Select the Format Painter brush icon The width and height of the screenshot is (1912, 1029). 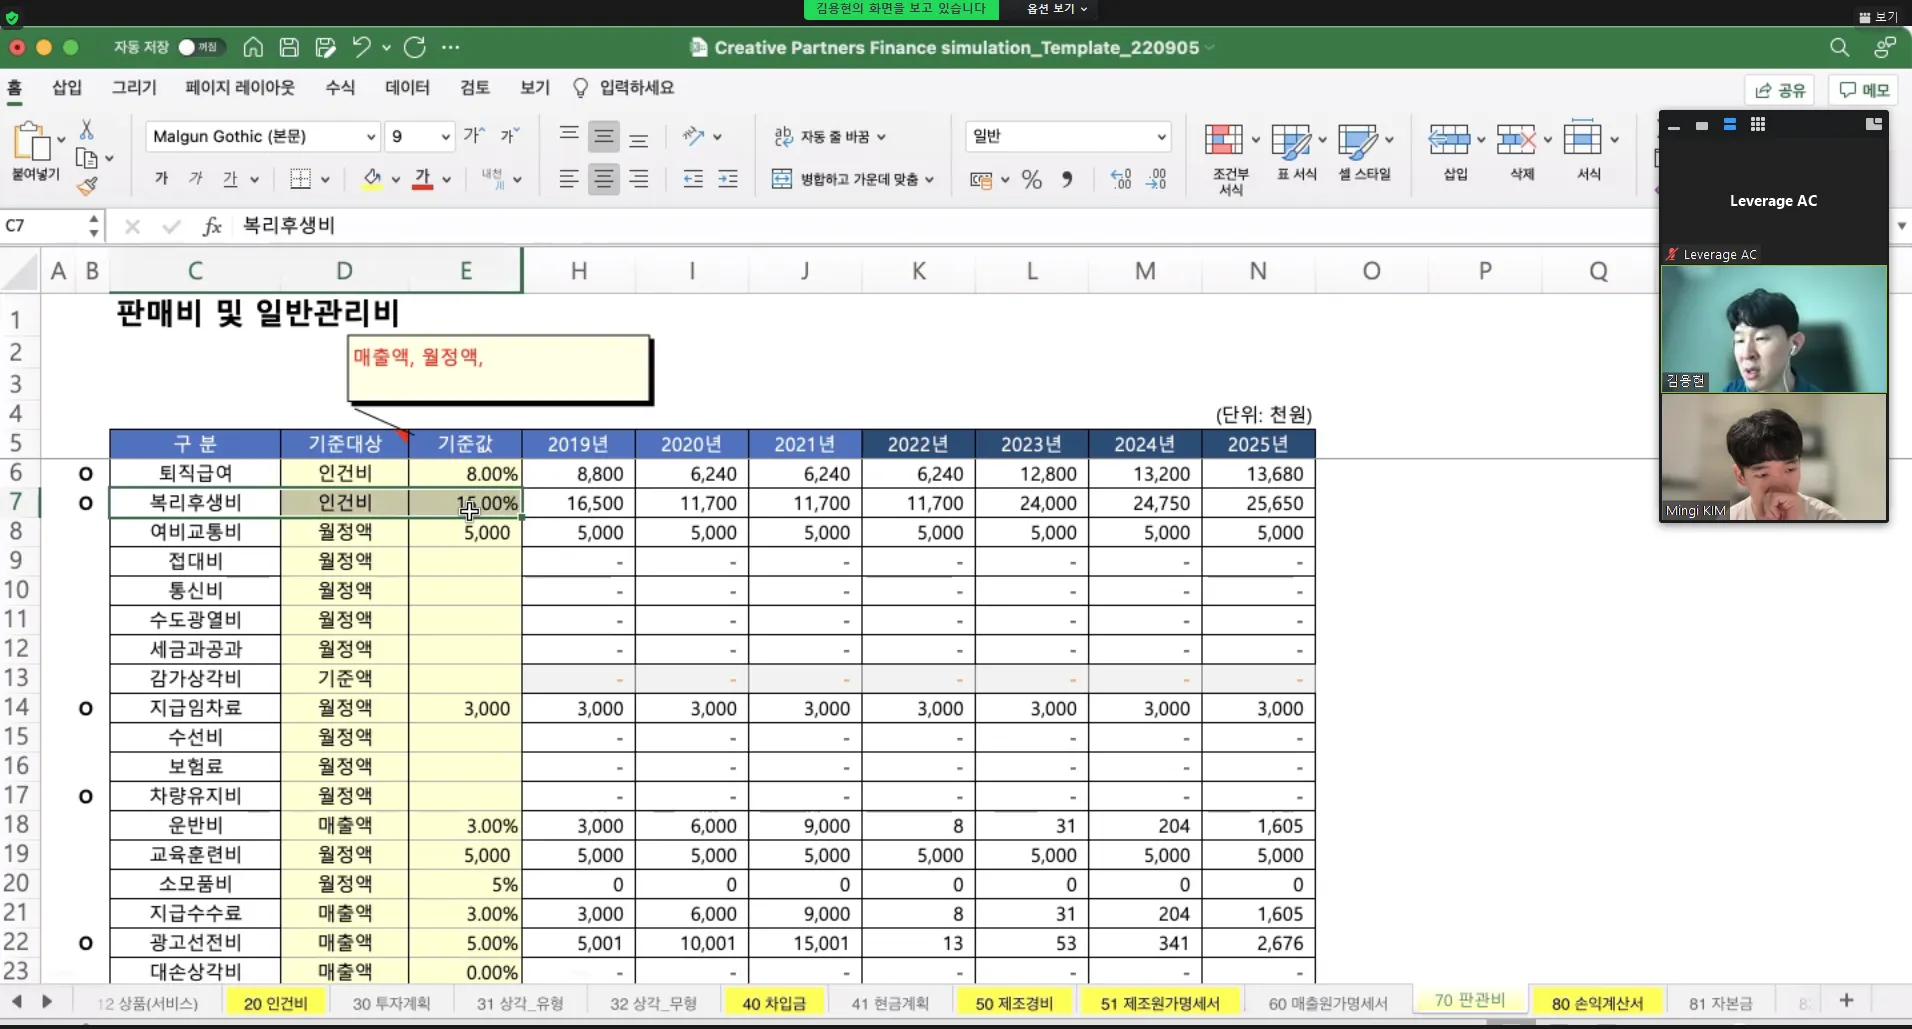[87, 185]
